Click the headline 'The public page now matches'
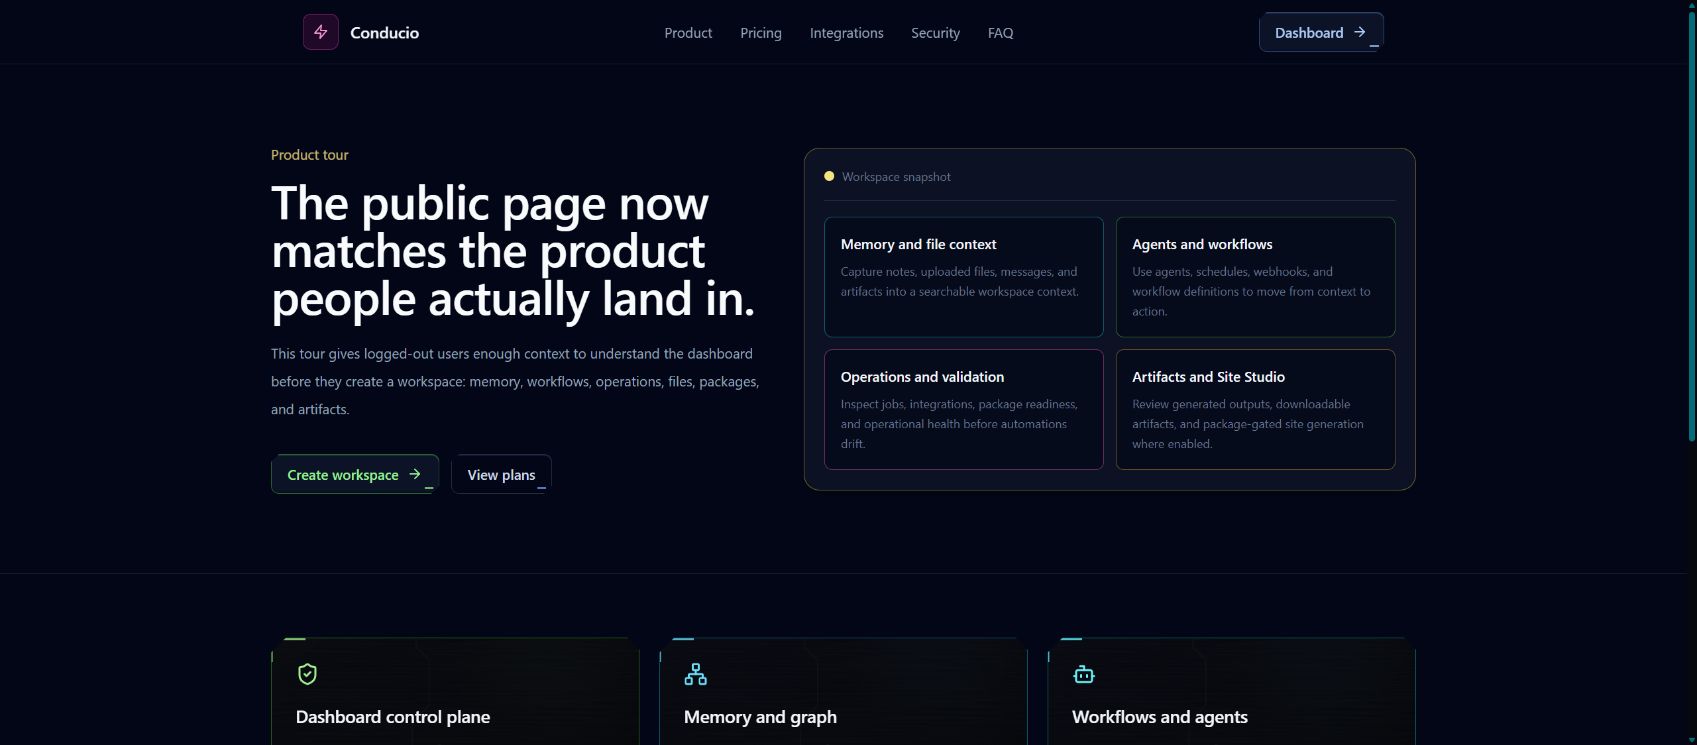1697x745 pixels. [513, 251]
